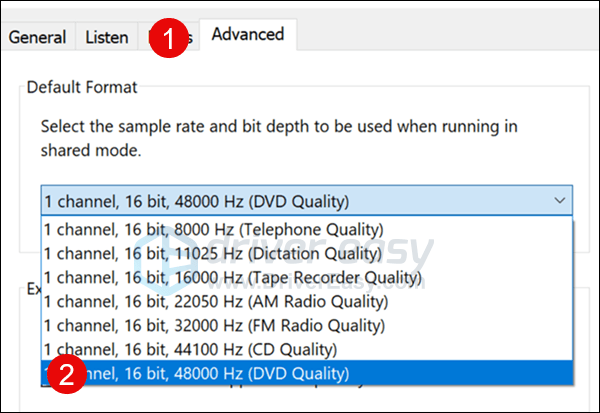Open the Default Format combo box
600x413 pixels.
tap(300, 200)
